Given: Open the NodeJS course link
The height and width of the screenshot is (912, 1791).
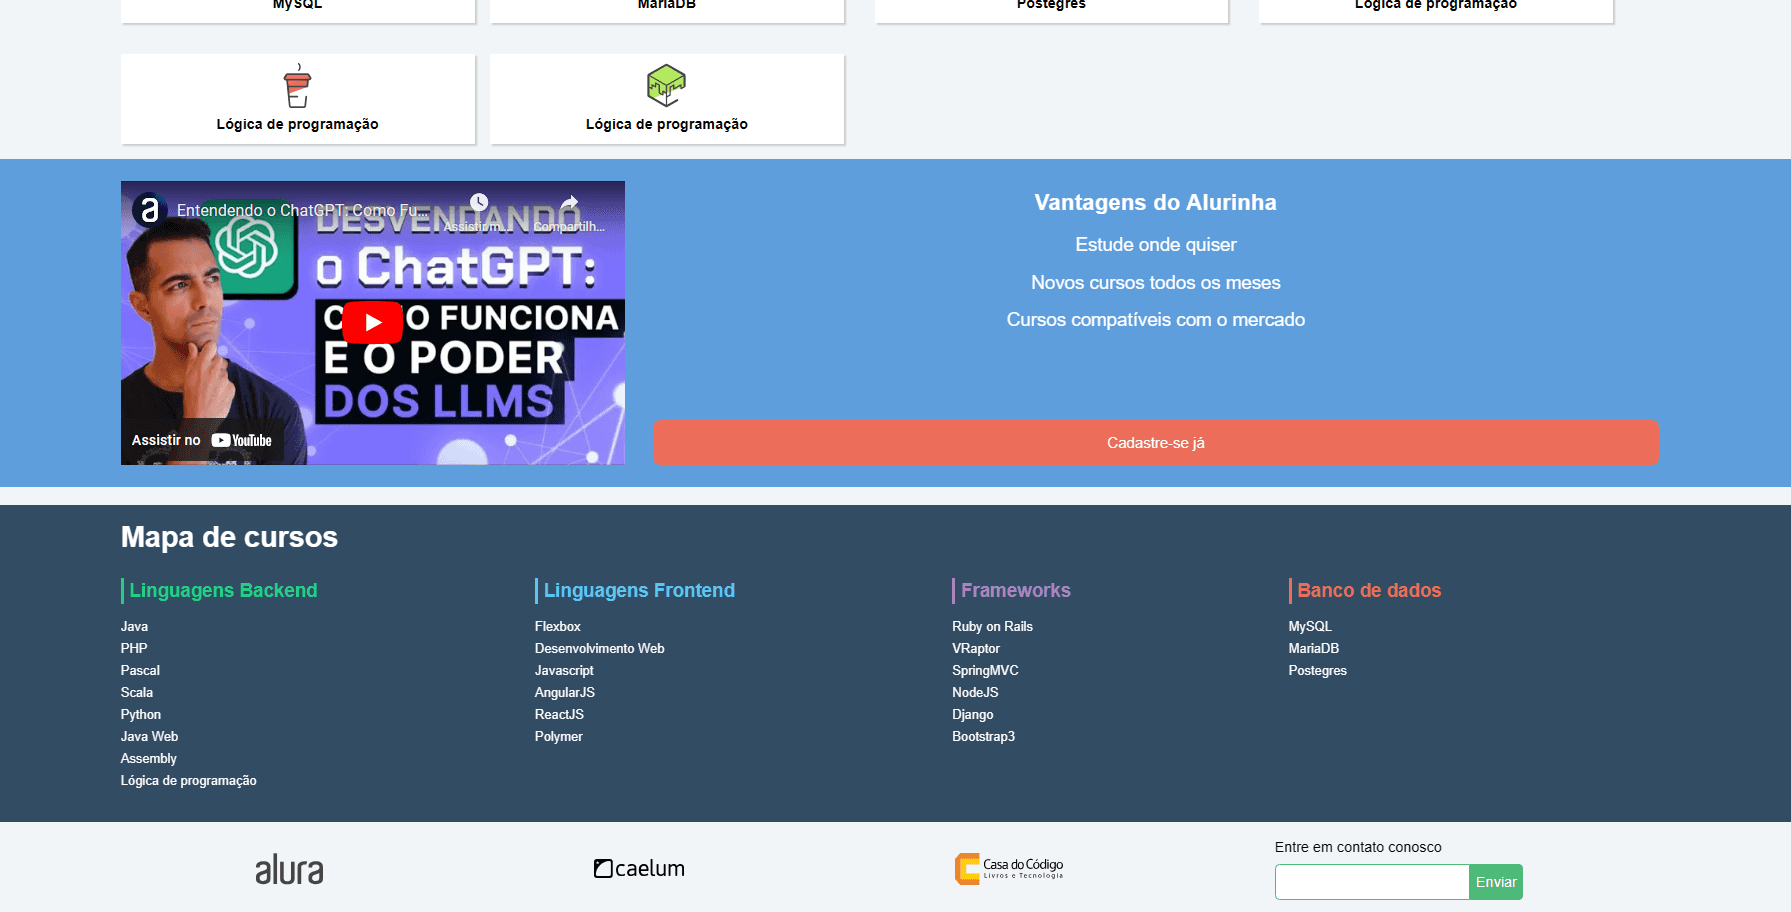Looking at the screenshot, I should click(975, 692).
